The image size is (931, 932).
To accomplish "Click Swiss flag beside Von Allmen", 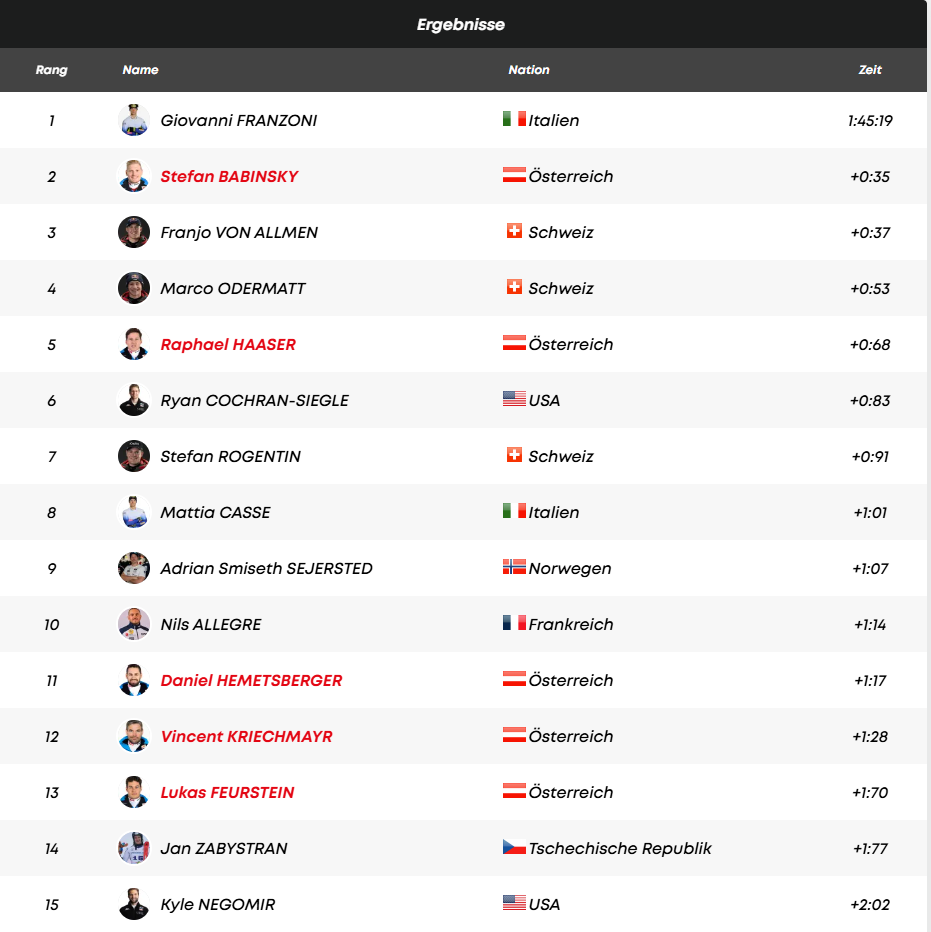I will tap(514, 231).
